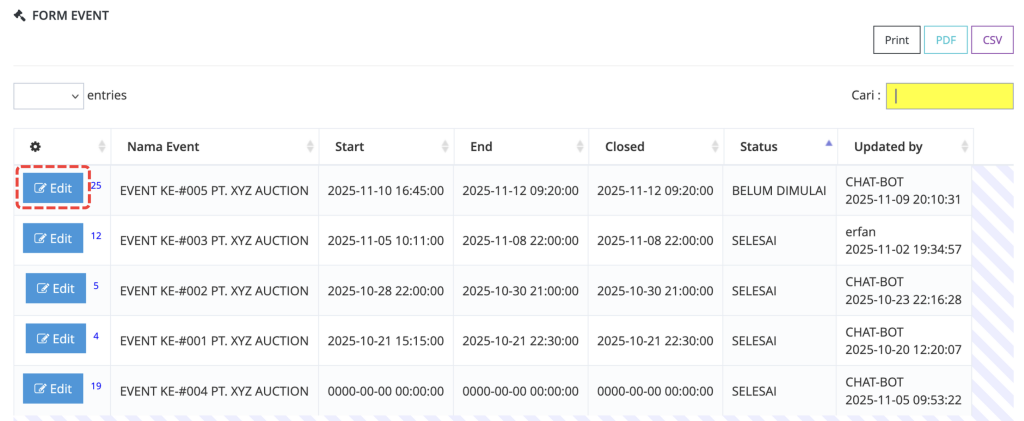
Task: Sort by the Closed column arrows
Action: 714,147
